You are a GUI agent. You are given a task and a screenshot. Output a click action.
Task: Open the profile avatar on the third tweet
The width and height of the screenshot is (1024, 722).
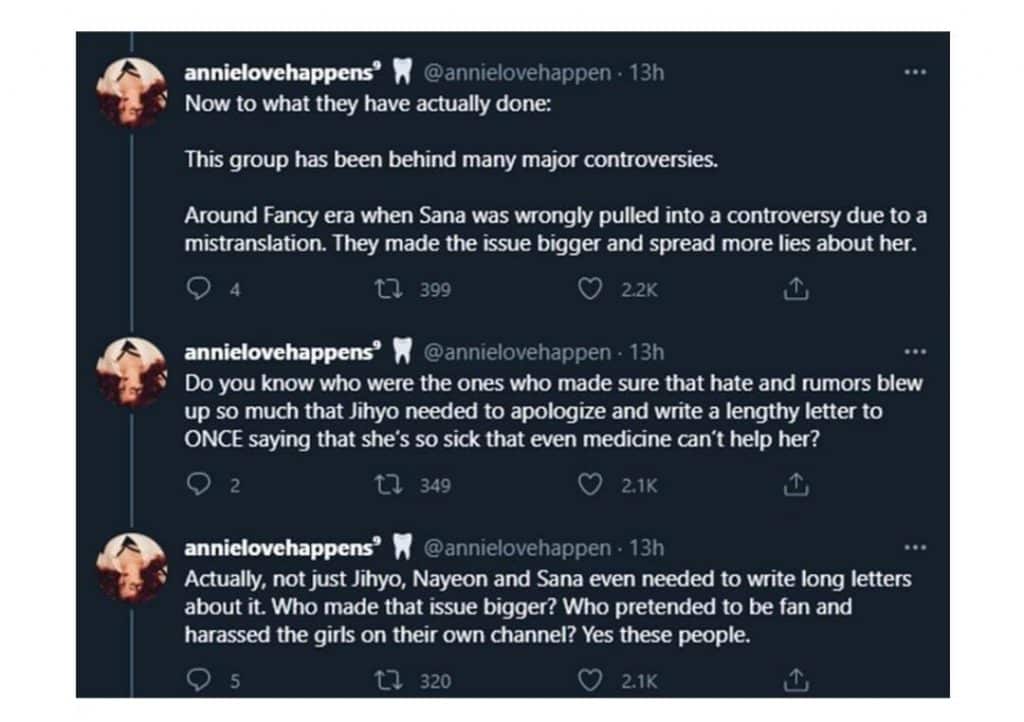[x=130, y=567]
